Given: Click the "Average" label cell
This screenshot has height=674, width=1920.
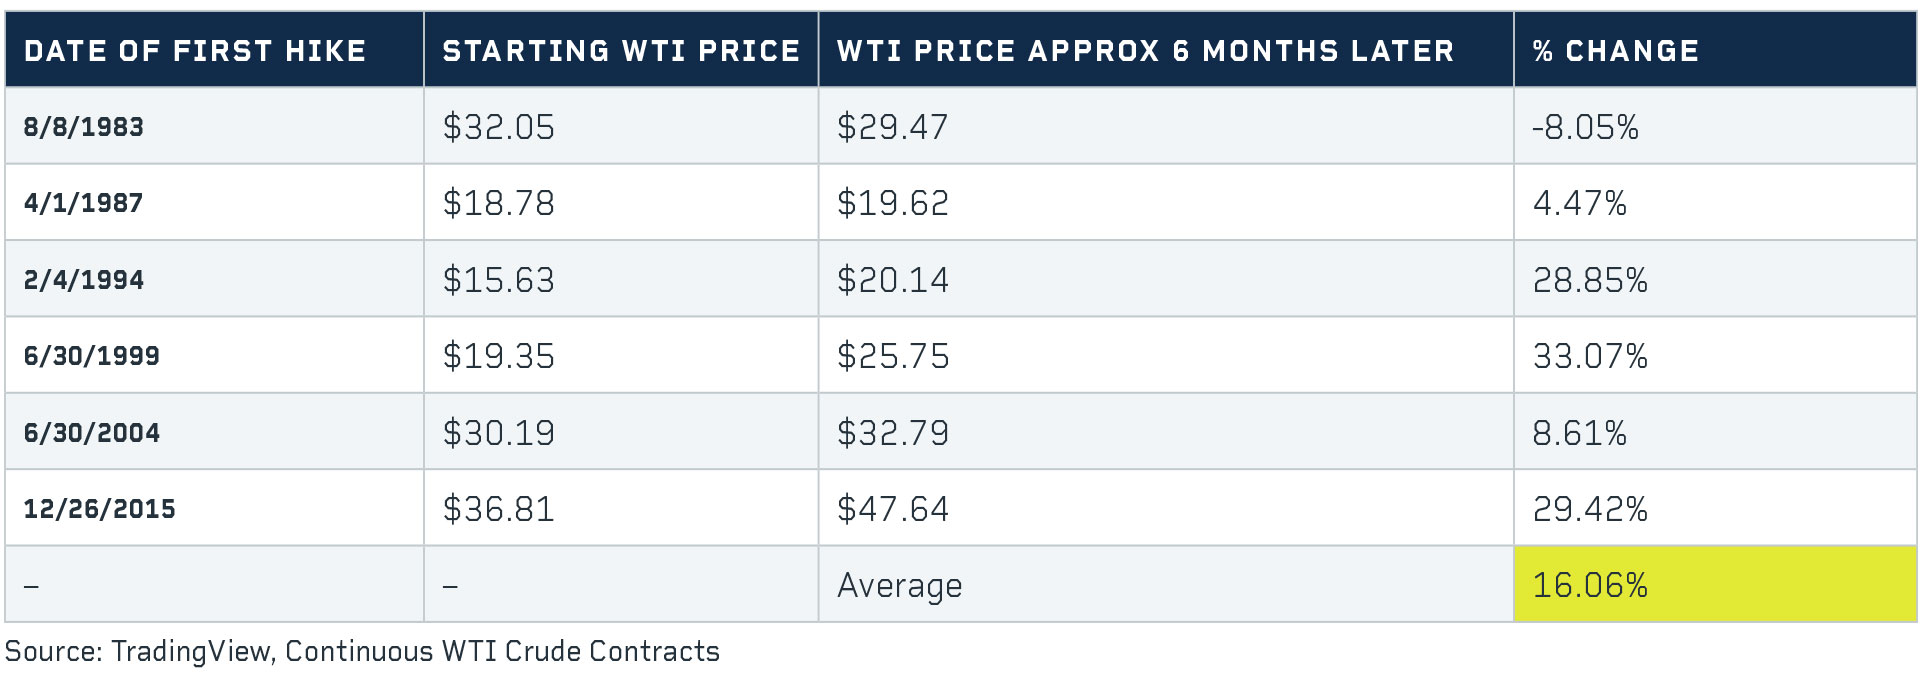Looking at the screenshot, I should pos(899,585).
